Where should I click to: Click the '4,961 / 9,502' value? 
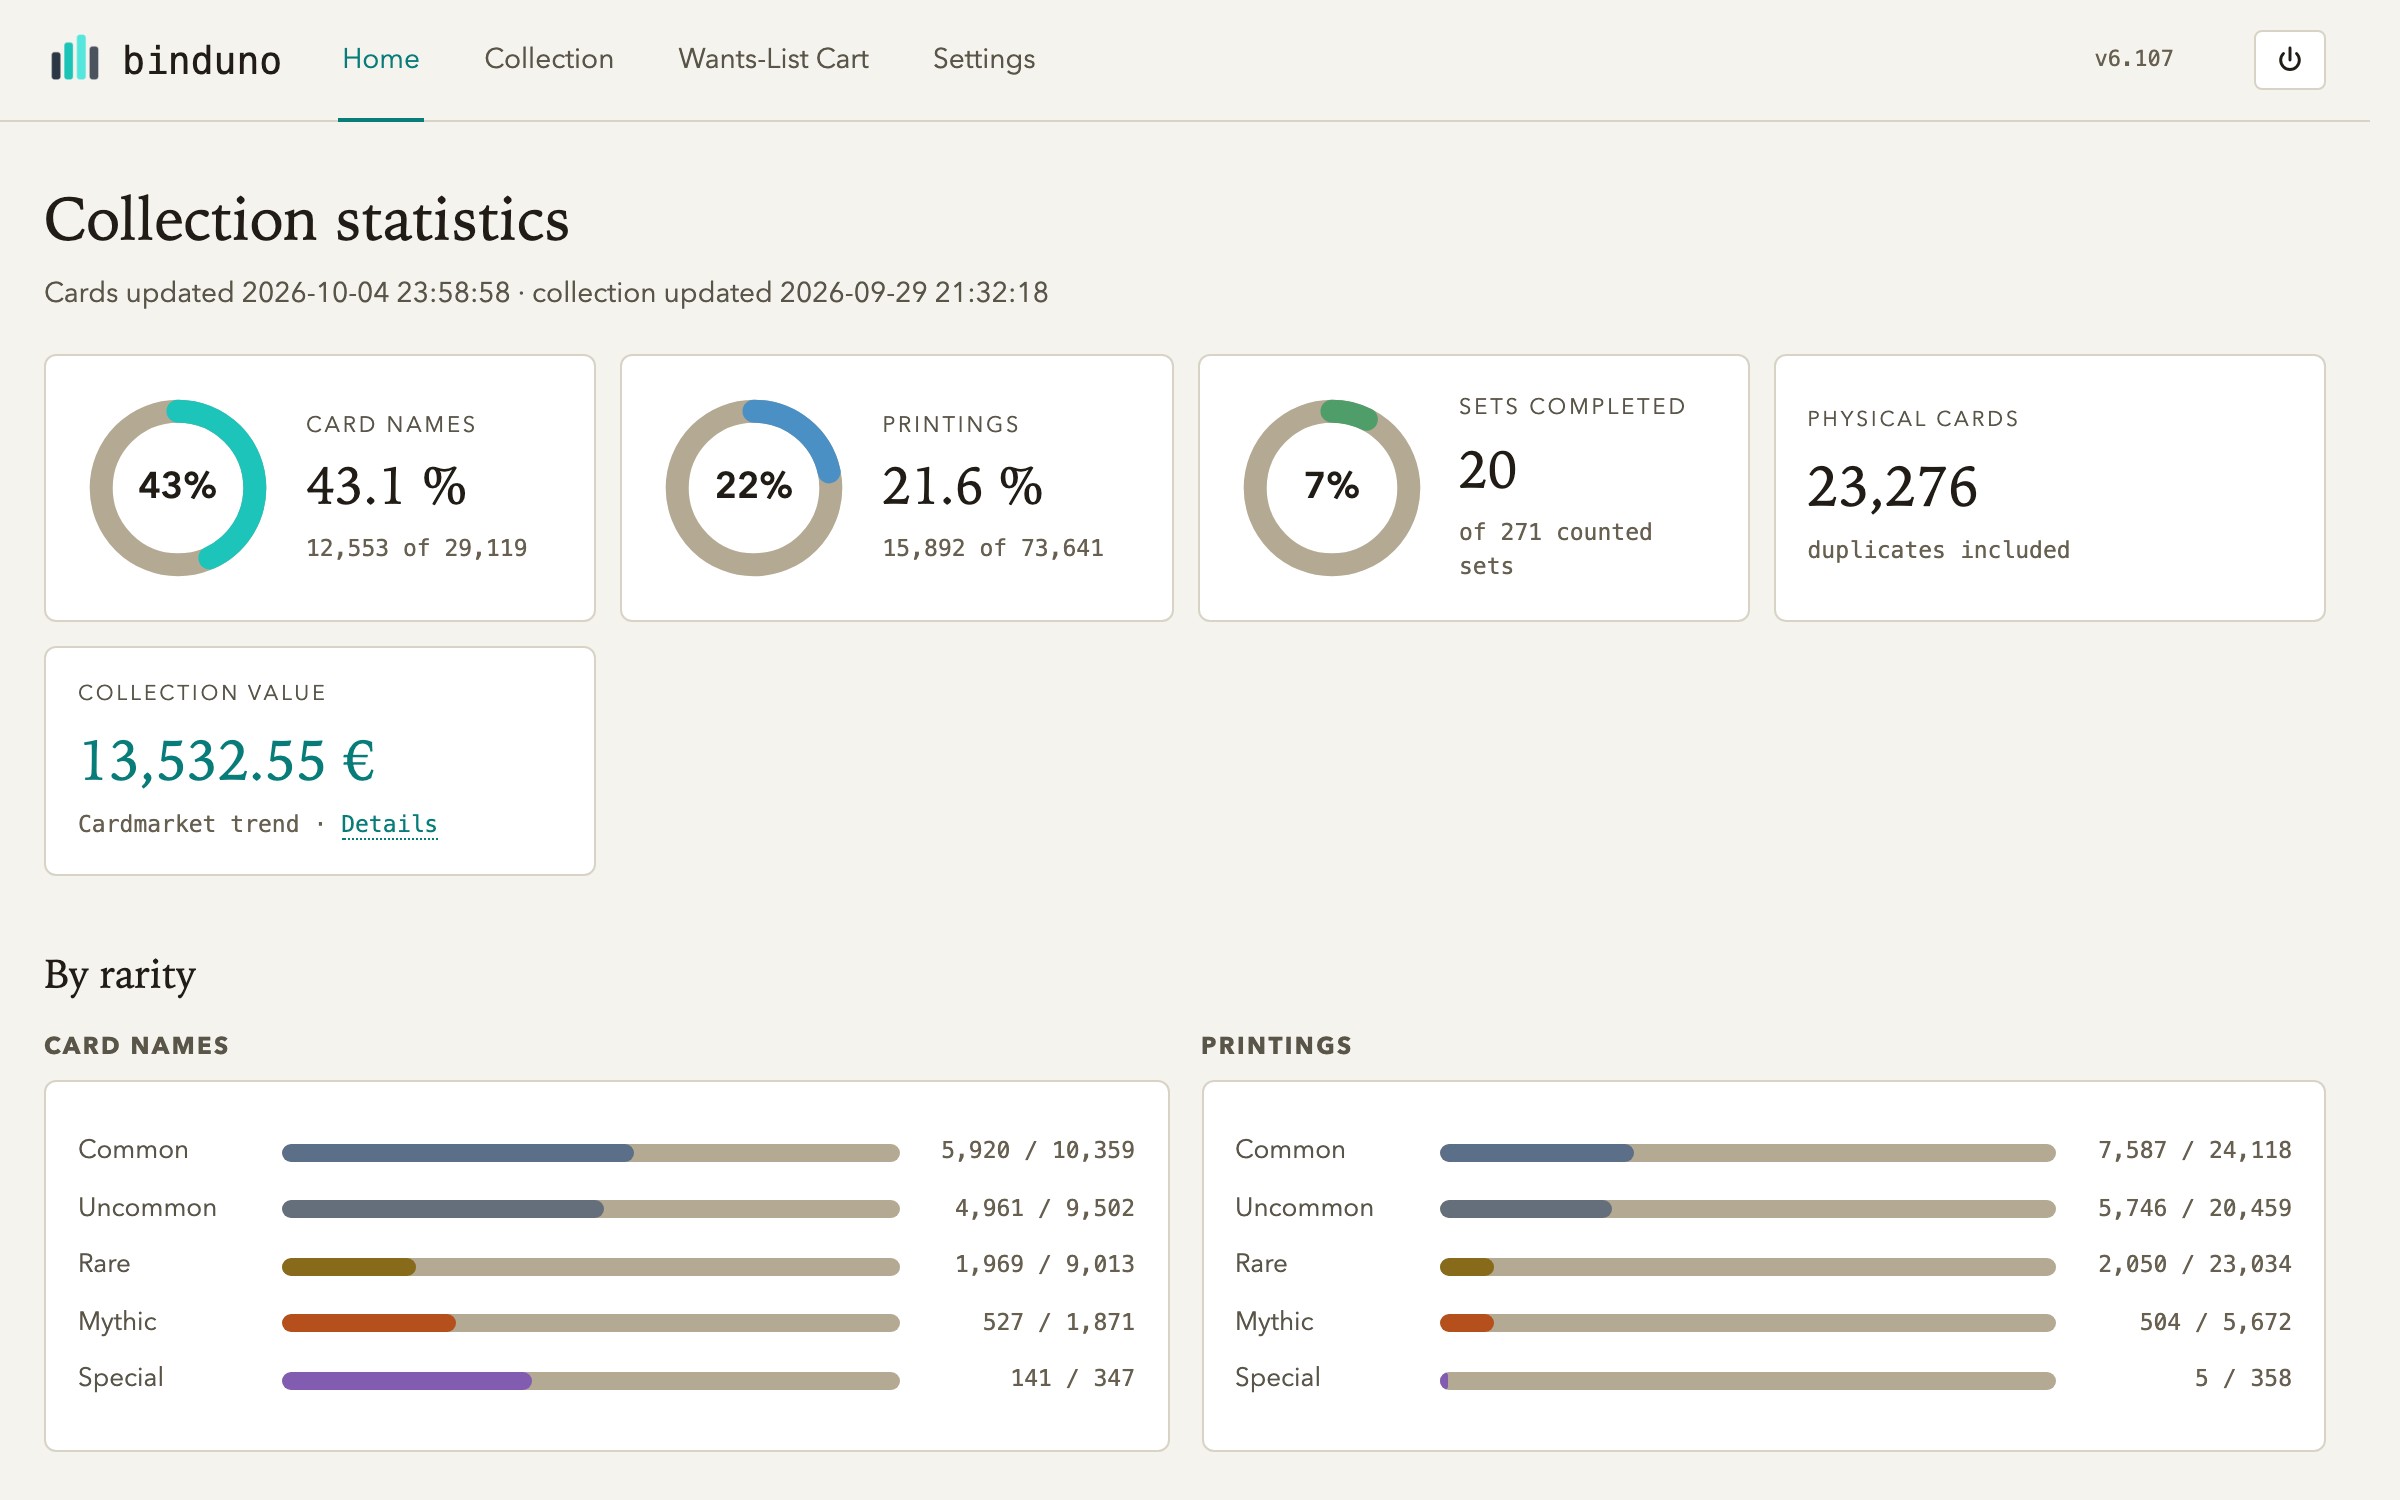coord(1045,1208)
